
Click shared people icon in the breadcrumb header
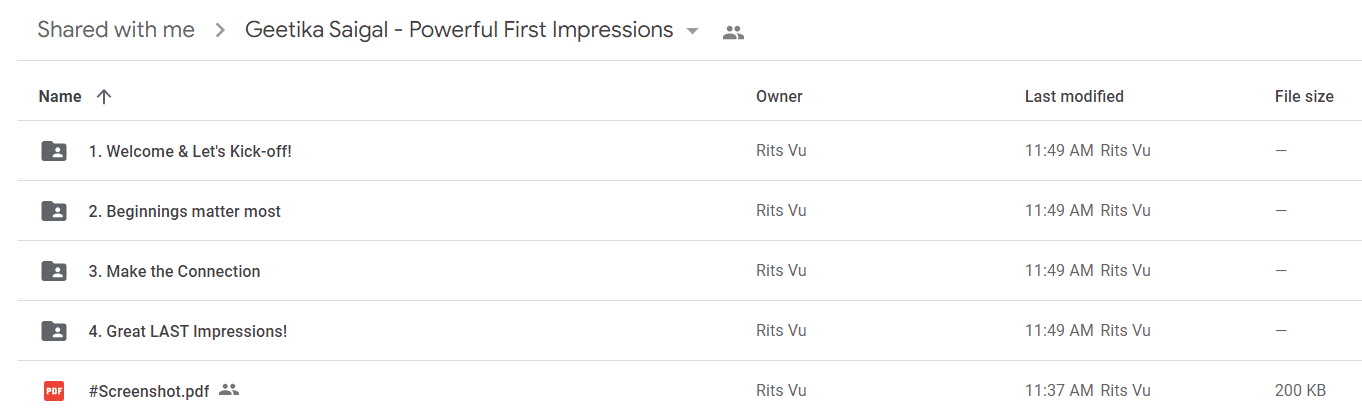point(733,32)
